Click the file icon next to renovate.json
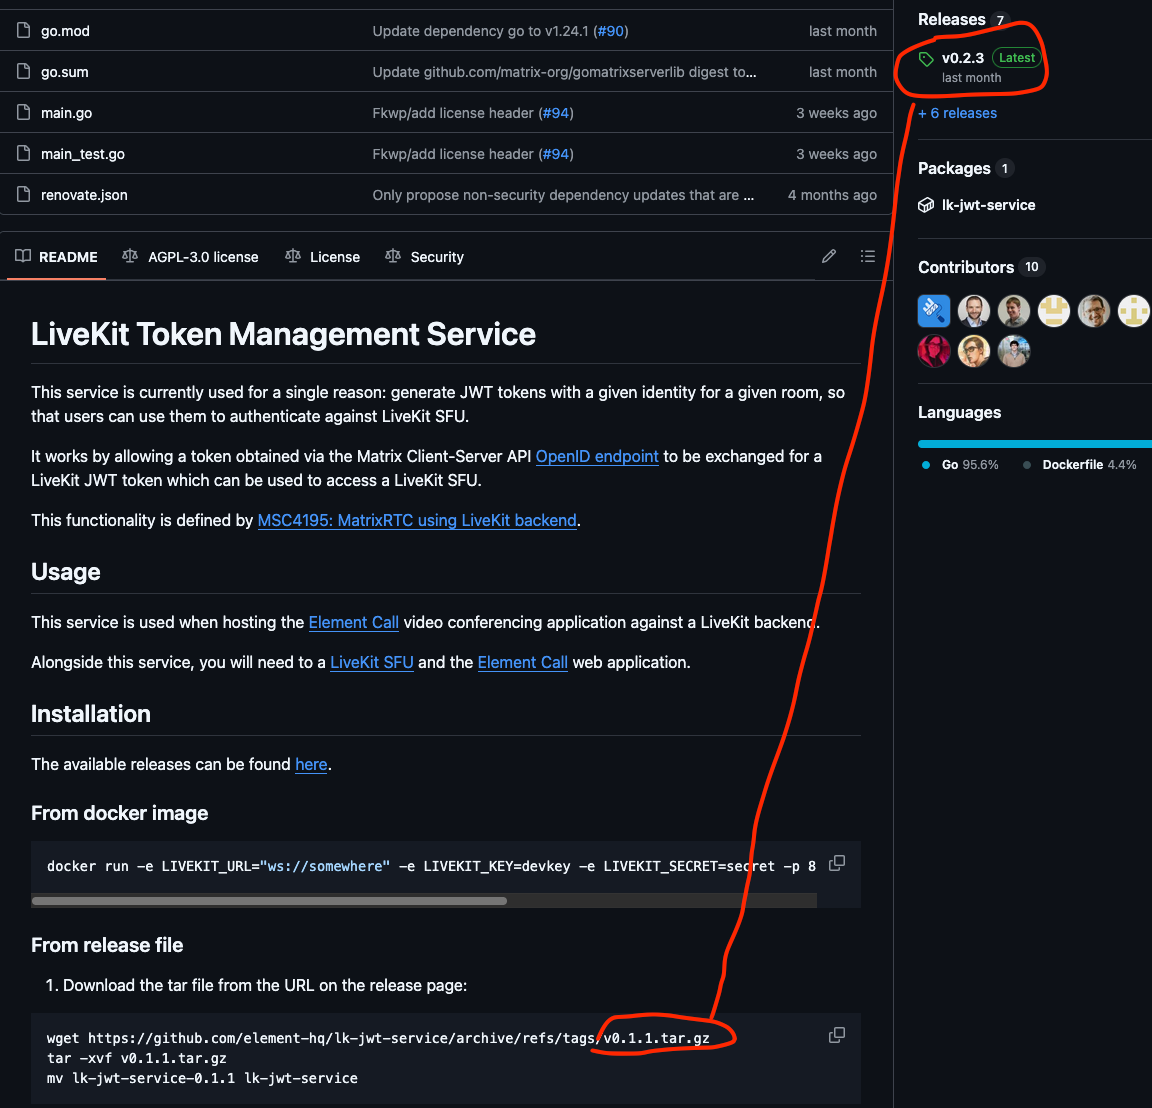1152x1108 pixels. coord(24,195)
